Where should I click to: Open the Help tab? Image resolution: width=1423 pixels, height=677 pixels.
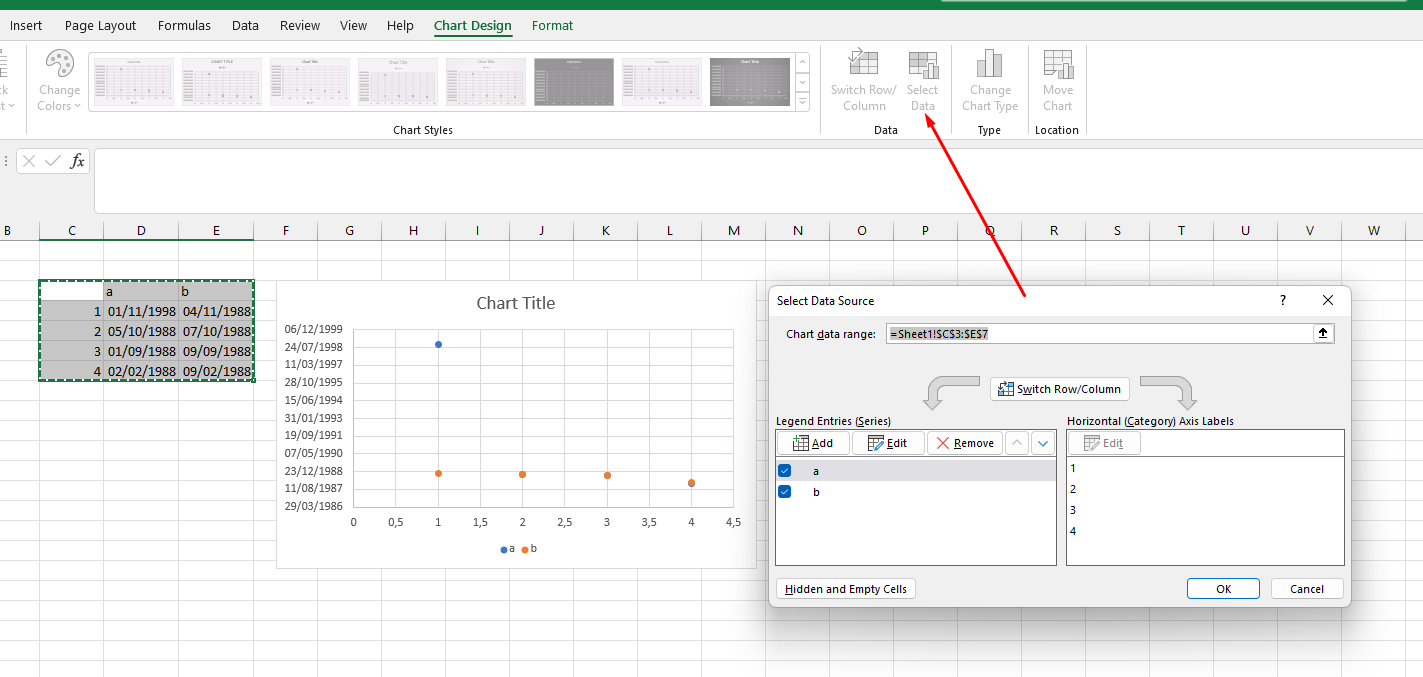coord(400,26)
